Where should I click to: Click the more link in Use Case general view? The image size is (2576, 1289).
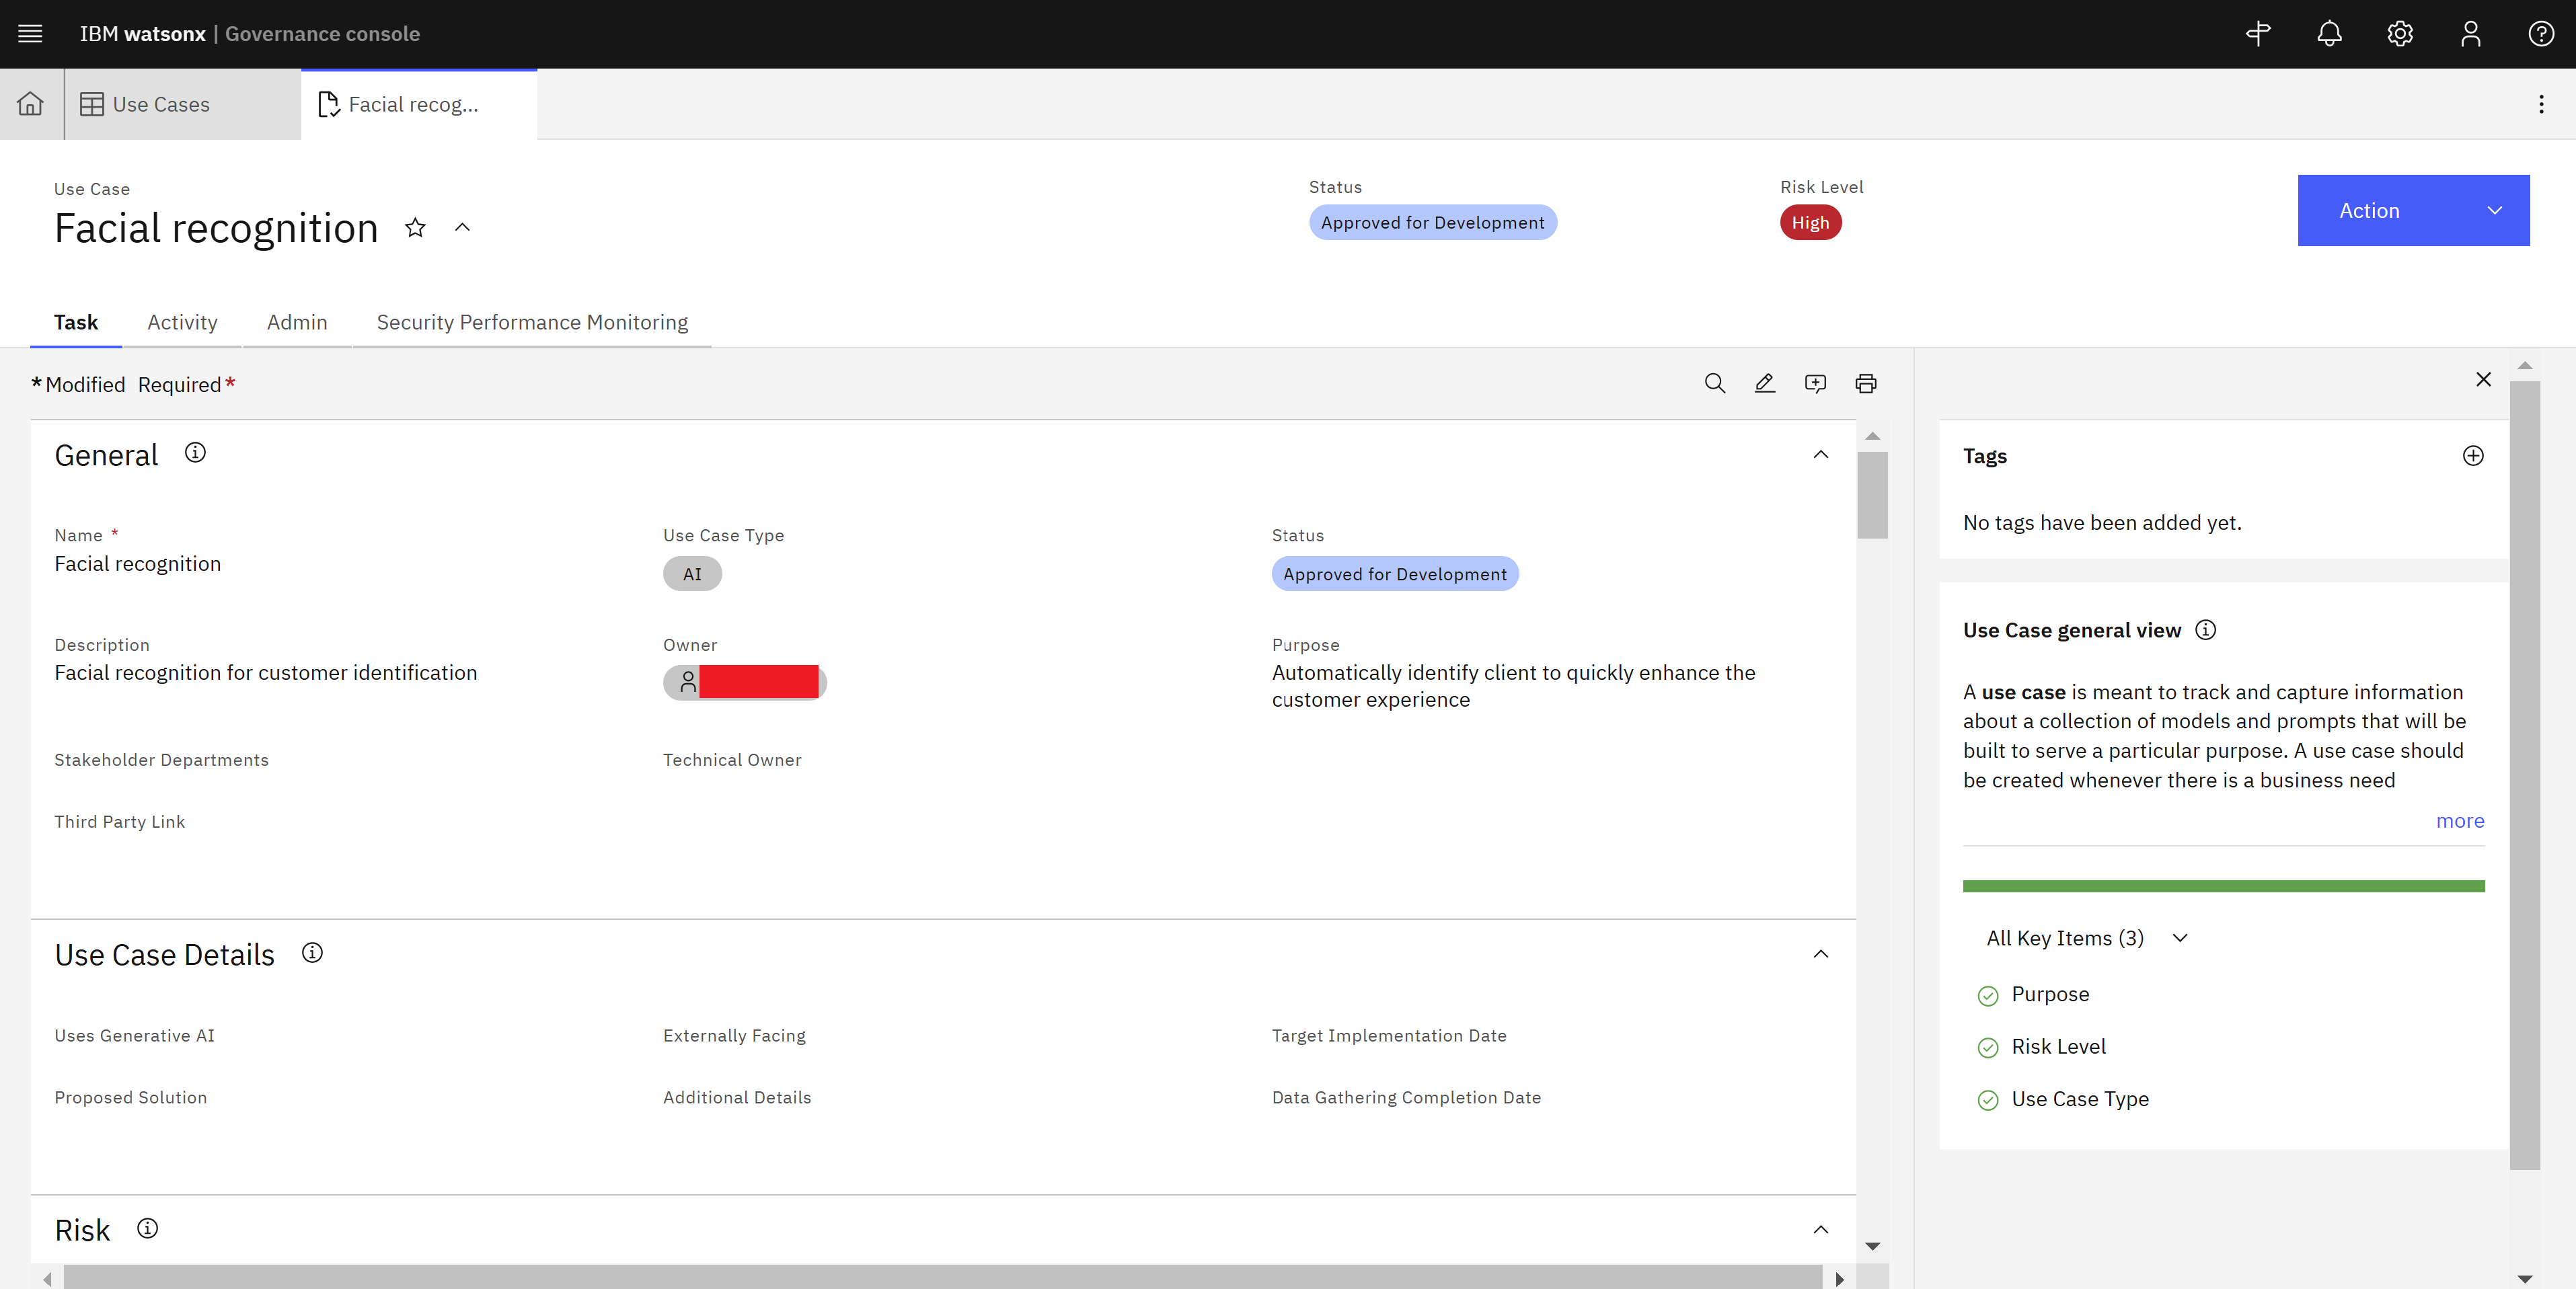click(2460, 820)
